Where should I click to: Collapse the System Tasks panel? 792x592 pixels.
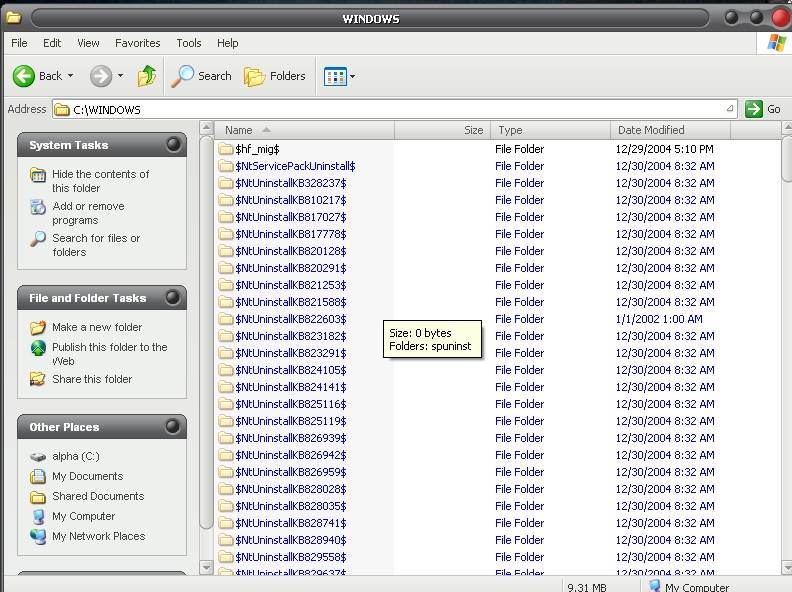click(x=174, y=145)
